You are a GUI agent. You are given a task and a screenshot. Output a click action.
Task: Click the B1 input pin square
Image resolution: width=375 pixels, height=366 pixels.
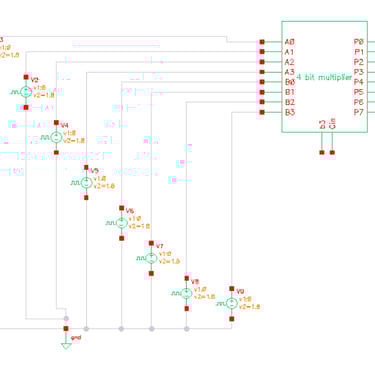point(262,92)
